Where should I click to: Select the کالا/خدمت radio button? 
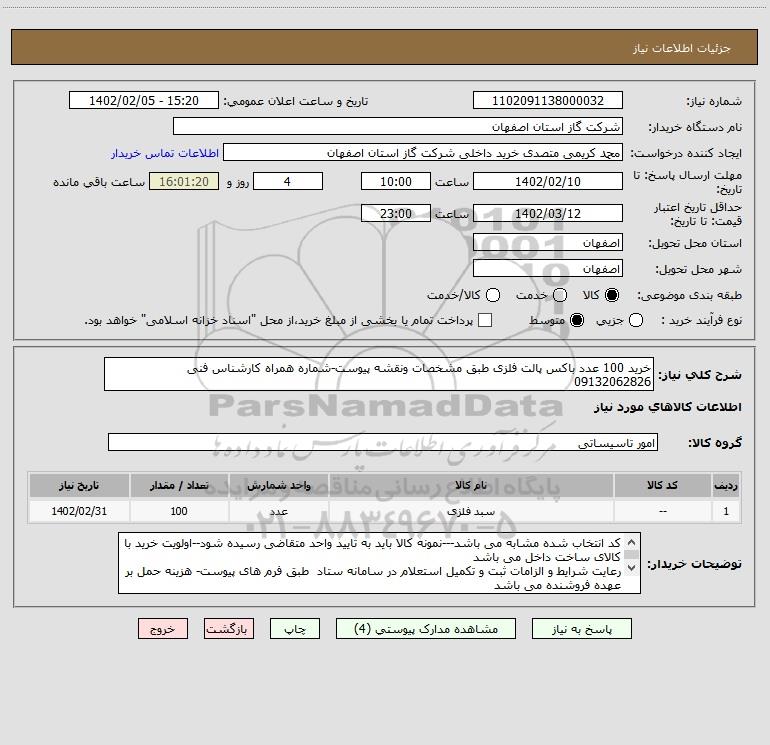[x=493, y=295]
